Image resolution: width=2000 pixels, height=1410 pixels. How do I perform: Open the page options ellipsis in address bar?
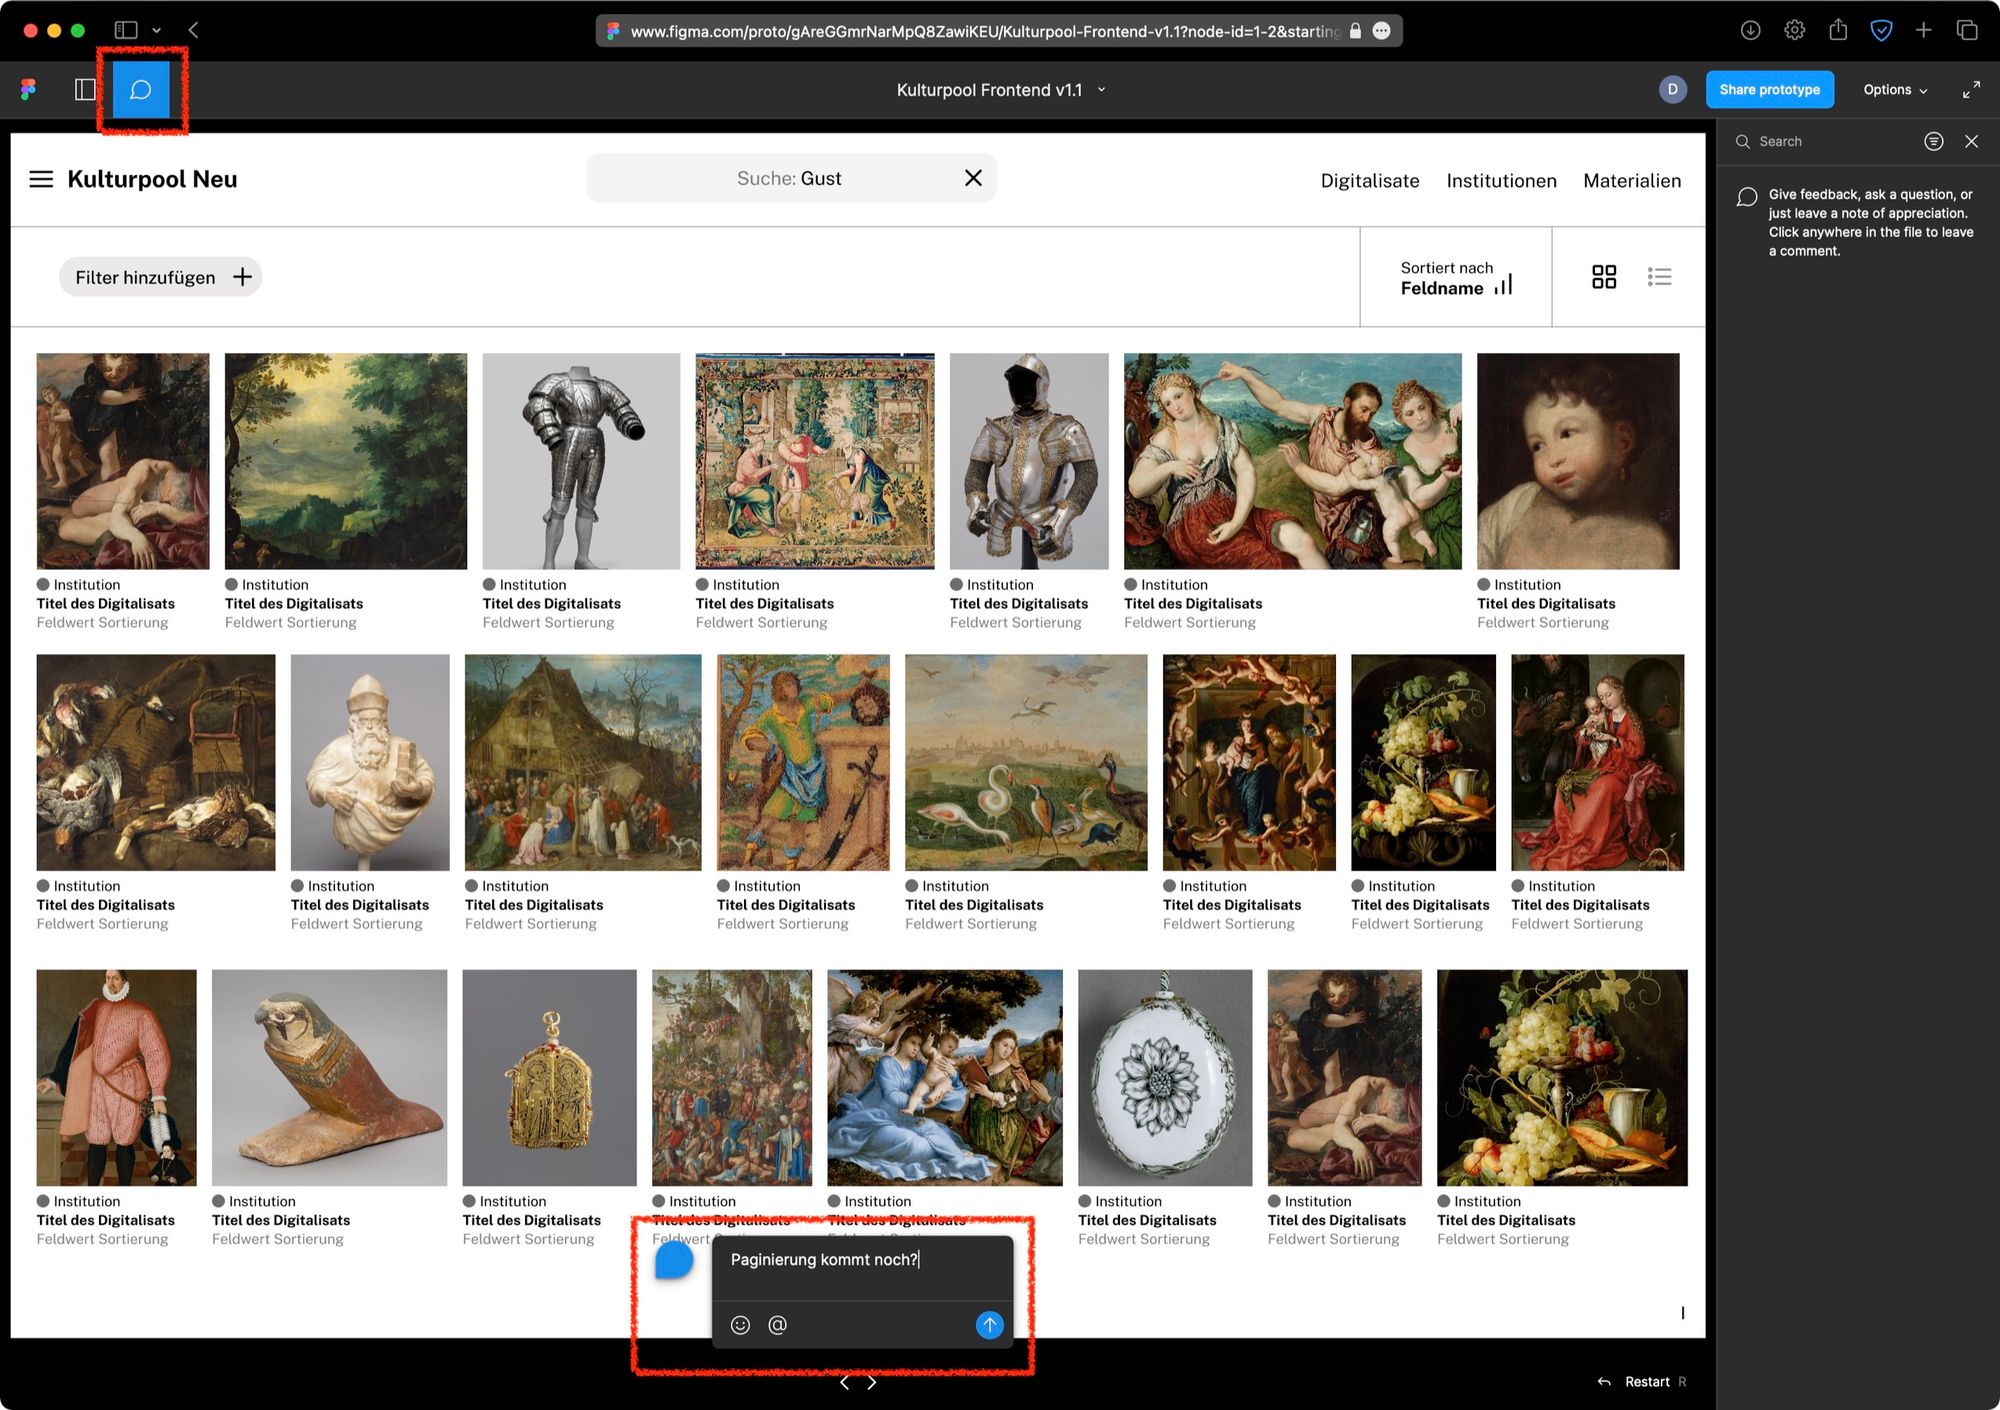[x=1381, y=31]
